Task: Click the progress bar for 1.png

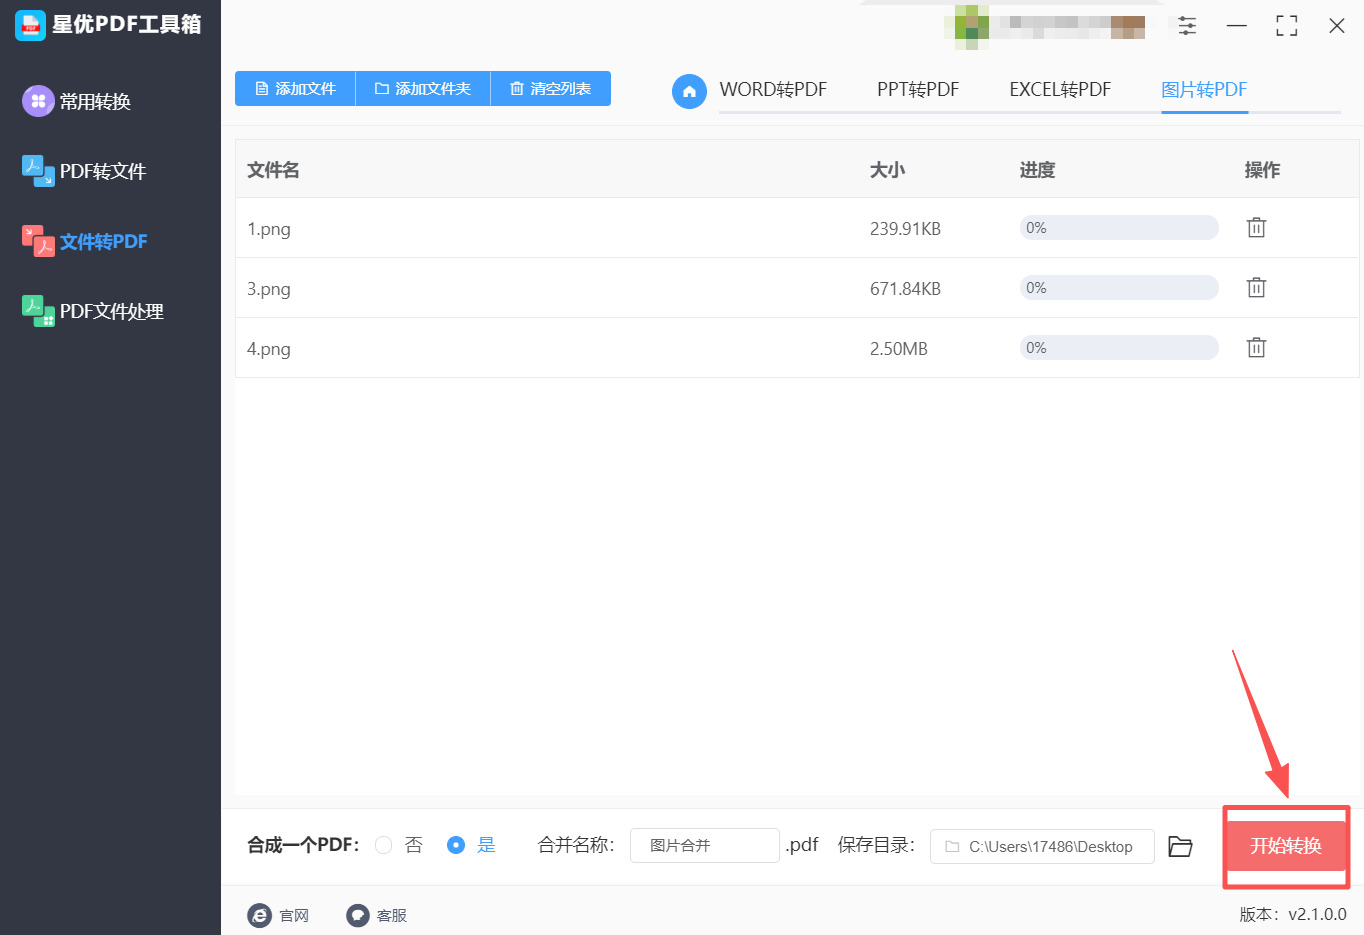Action: (x=1119, y=228)
